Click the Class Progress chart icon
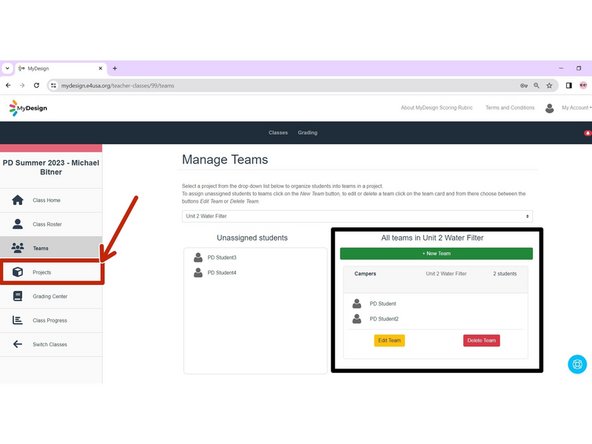 click(17, 320)
